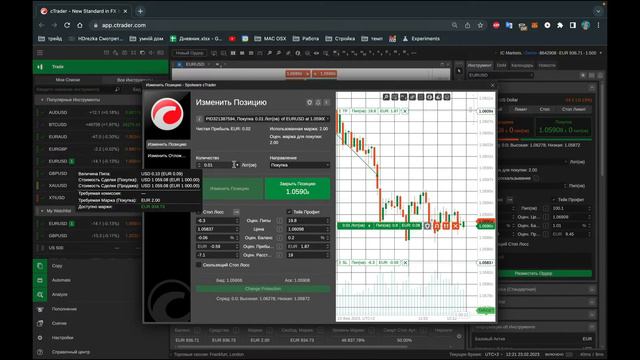
Task: Open the account selector dropdown IC Markets
Action: [551, 53]
